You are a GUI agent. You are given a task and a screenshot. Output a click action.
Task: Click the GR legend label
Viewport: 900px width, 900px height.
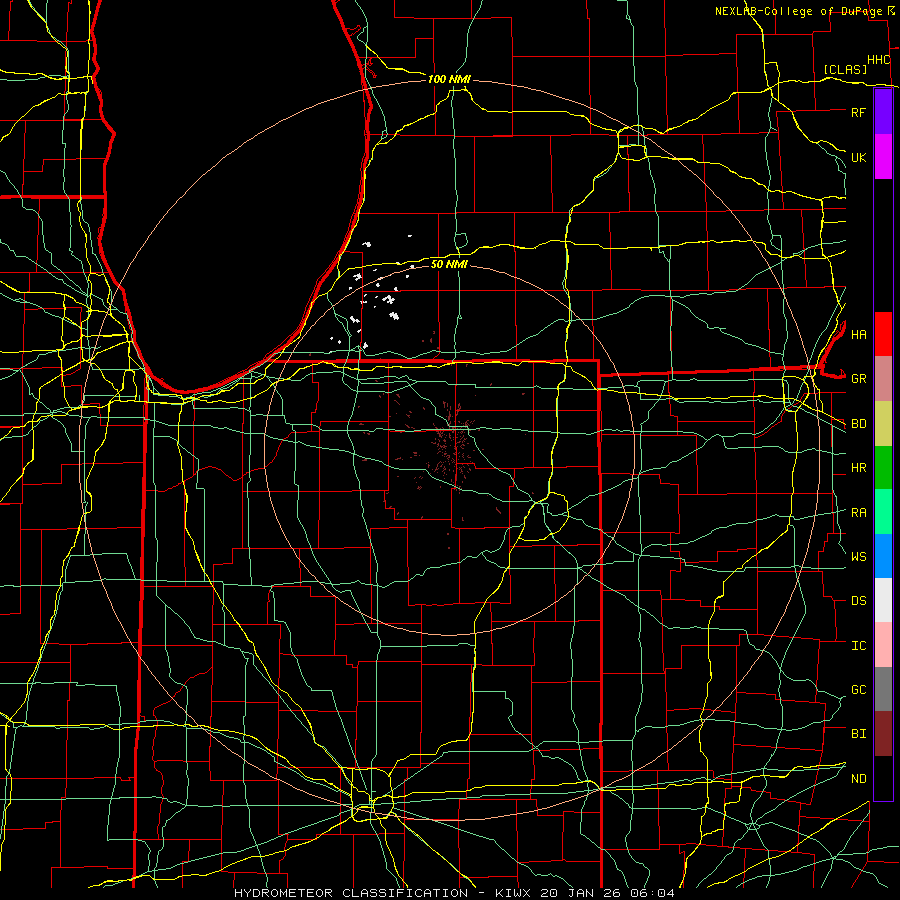coord(858,379)
